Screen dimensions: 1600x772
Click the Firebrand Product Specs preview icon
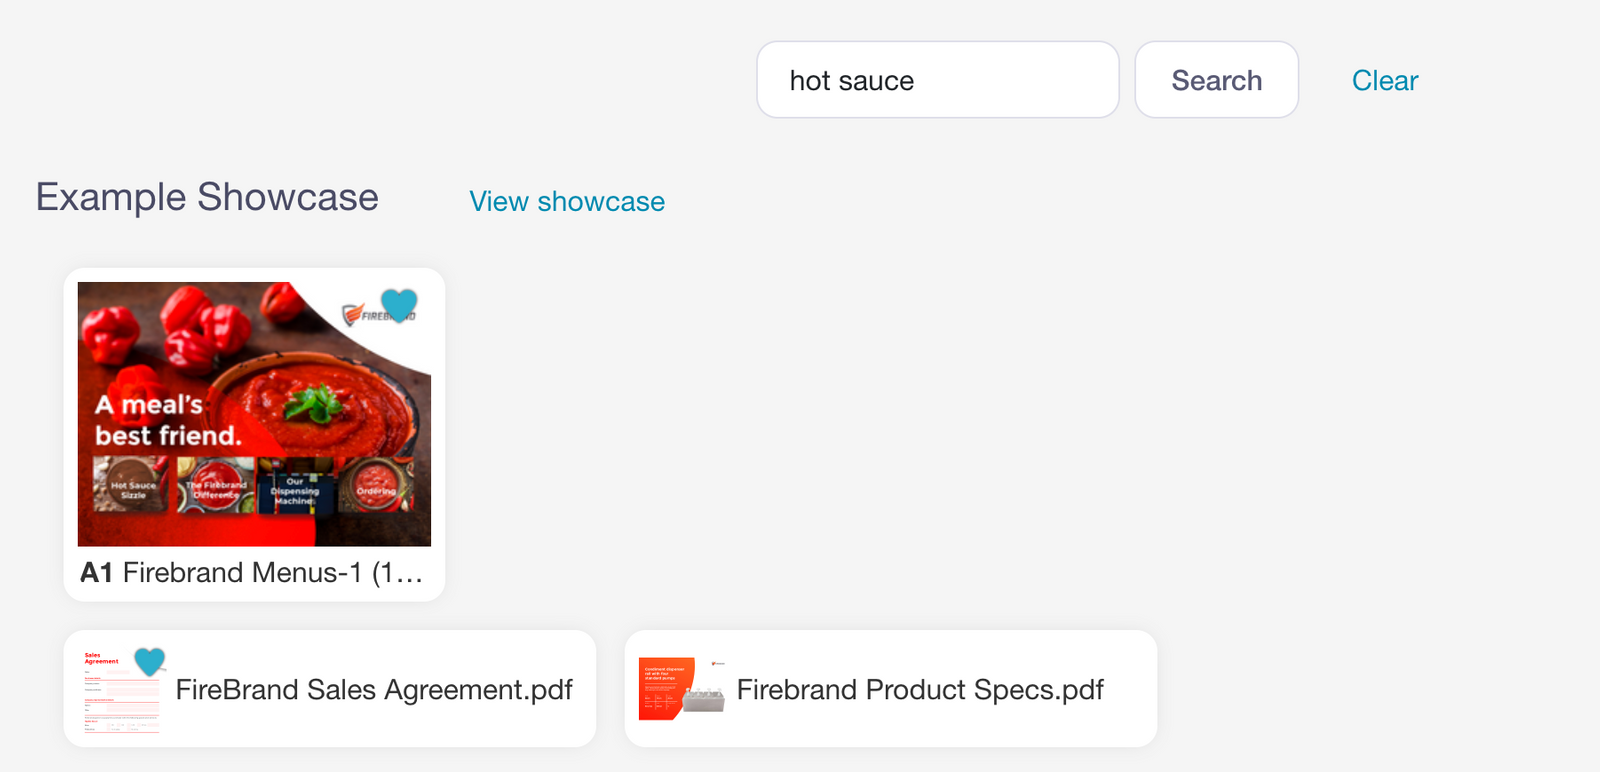pyautogui.click(x=683, y=688)
